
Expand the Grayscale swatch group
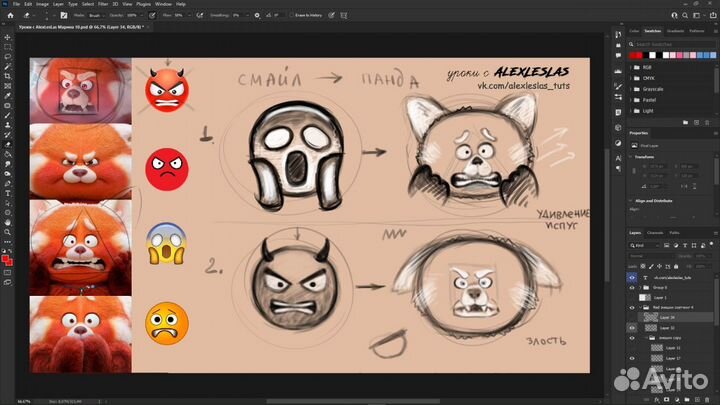[630, 89]
